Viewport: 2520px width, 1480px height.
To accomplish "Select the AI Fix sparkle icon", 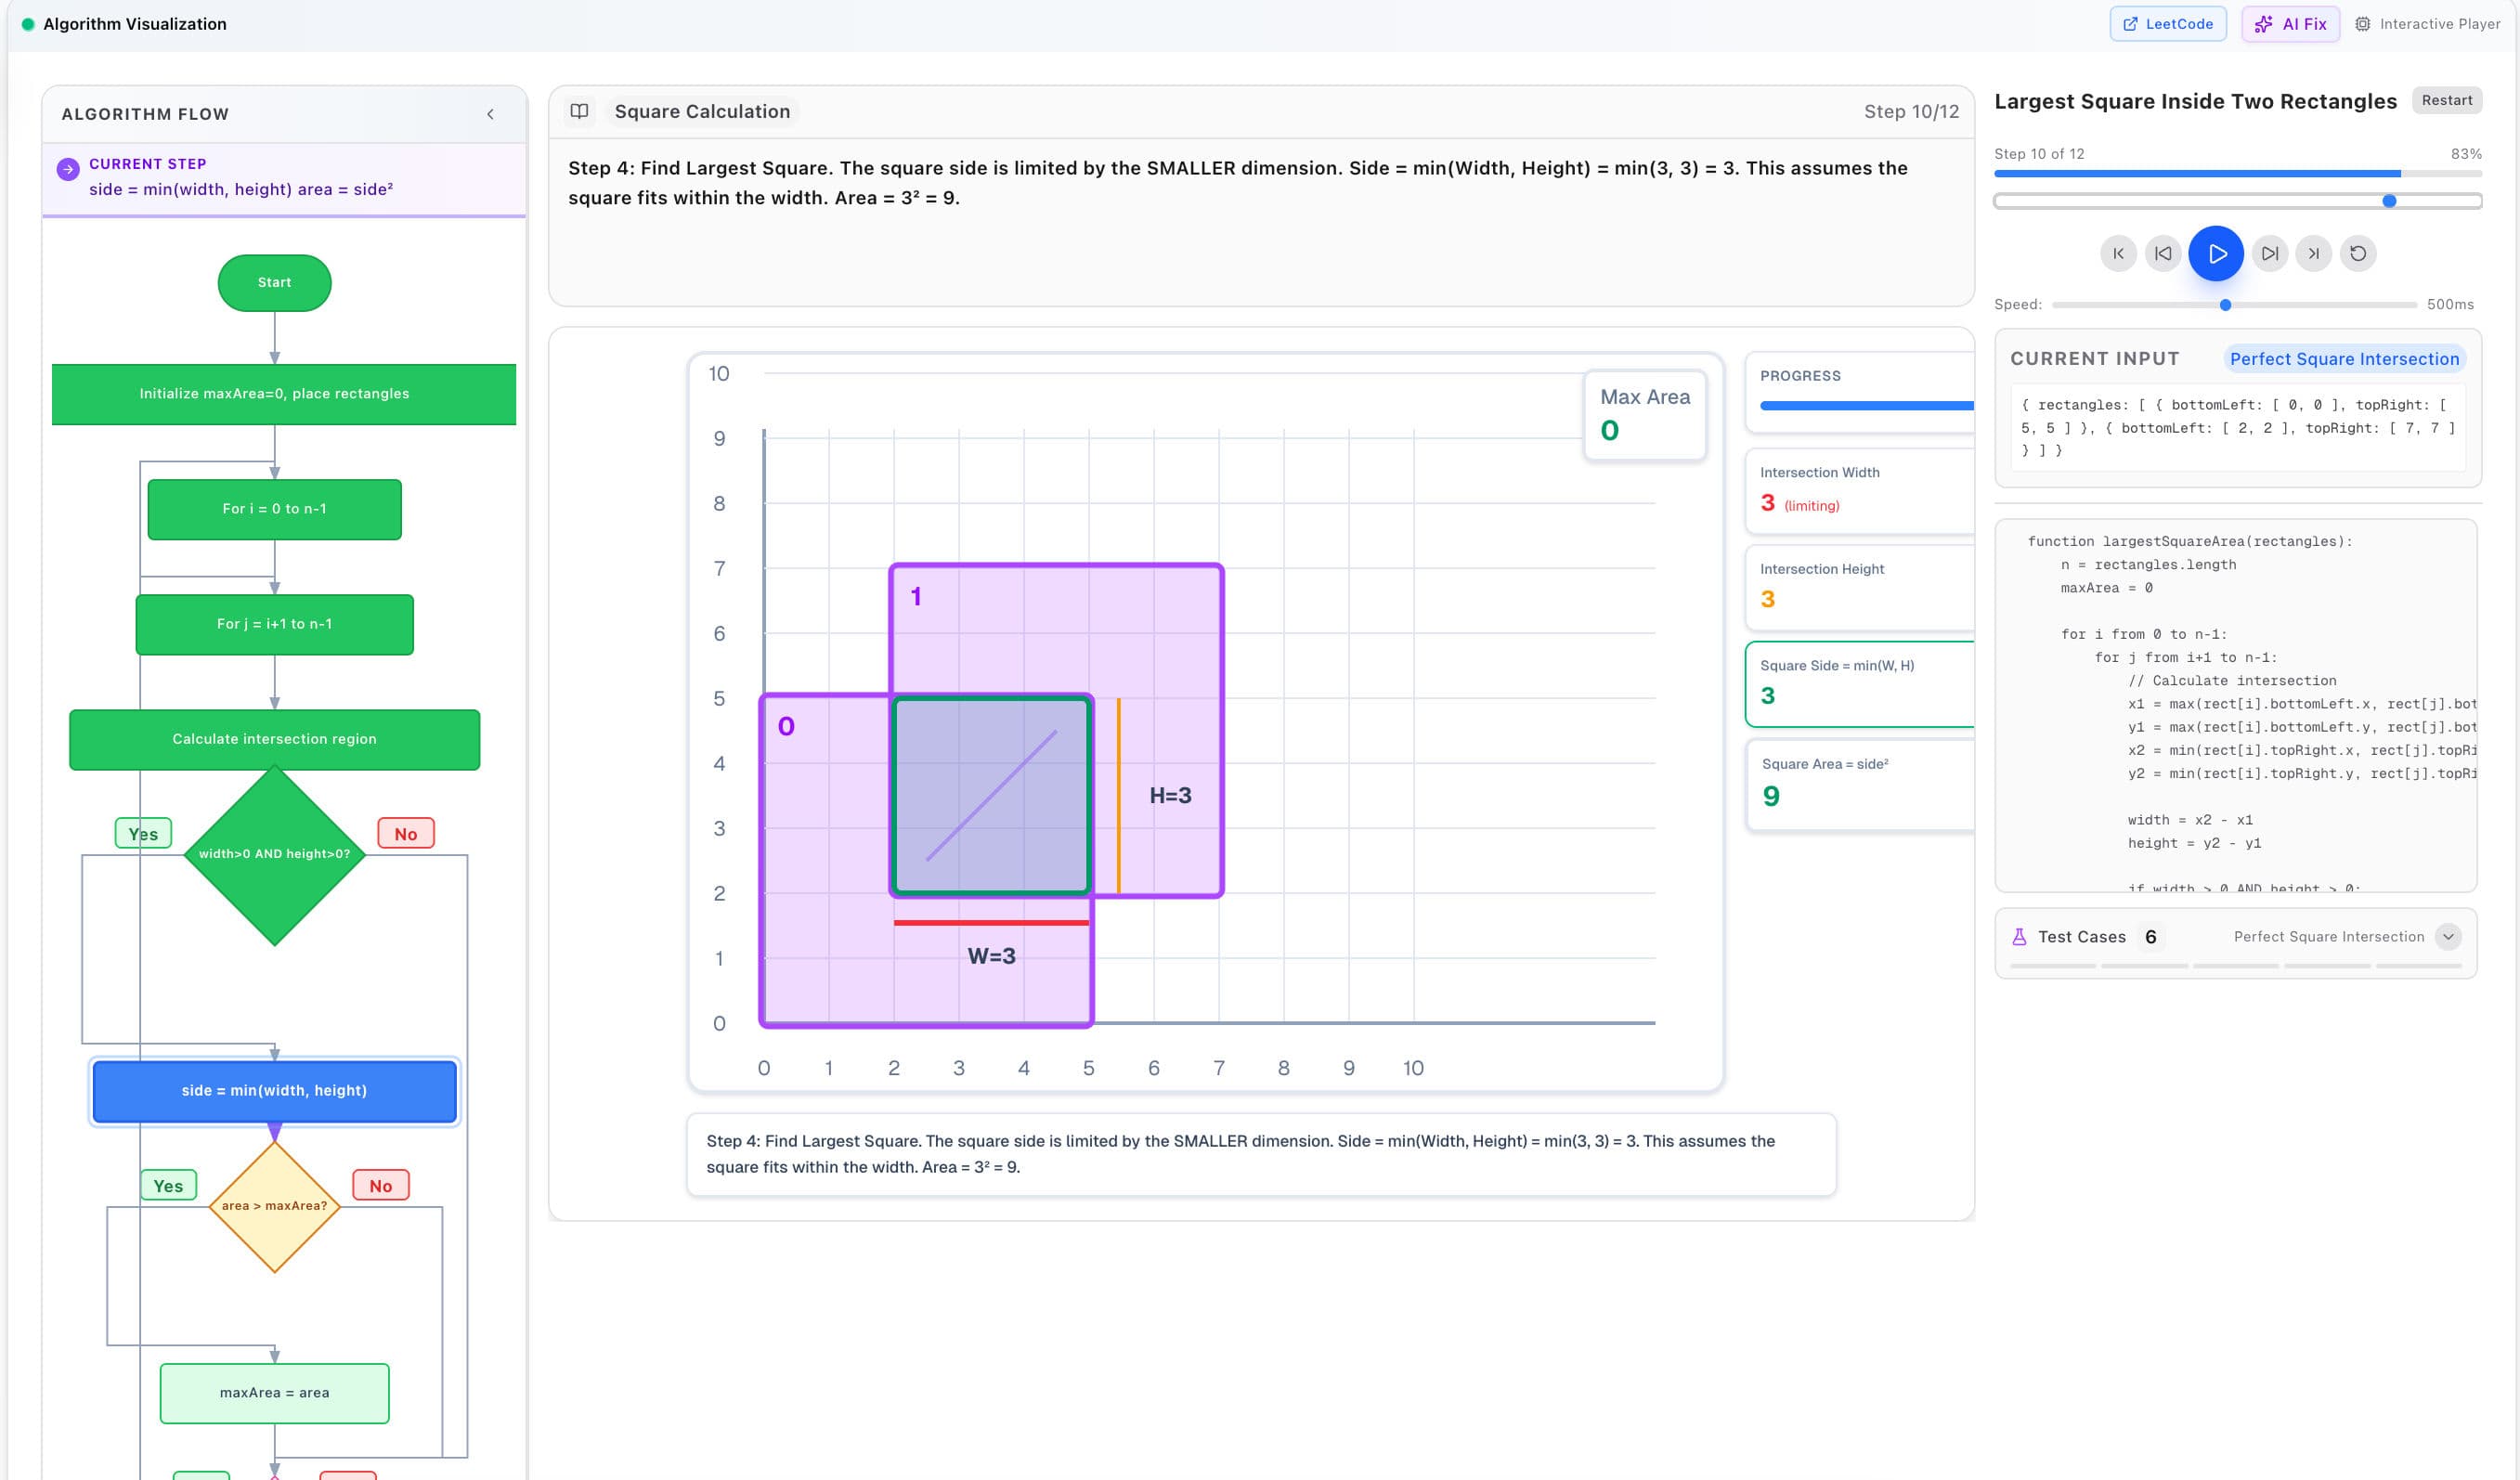I will point(2264,23).
